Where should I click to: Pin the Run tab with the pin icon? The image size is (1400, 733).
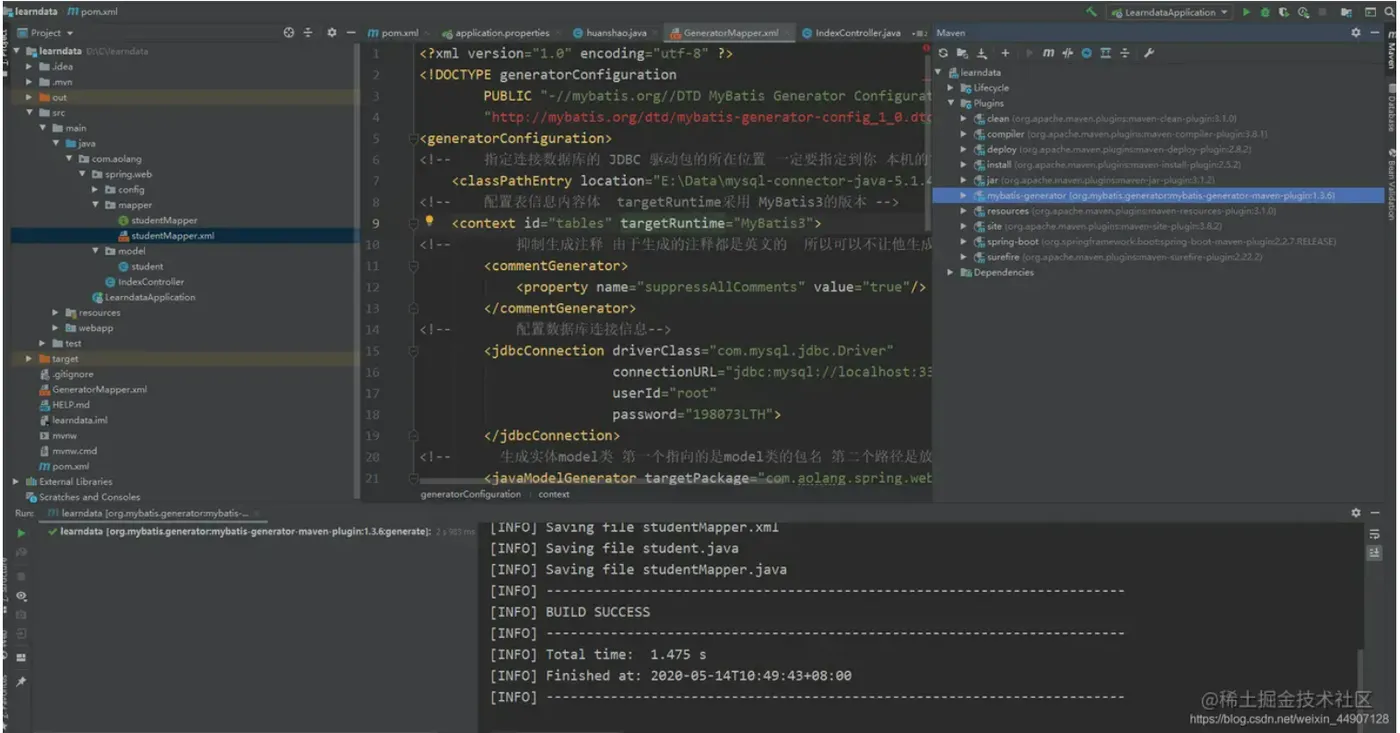(x=21, y=682)
